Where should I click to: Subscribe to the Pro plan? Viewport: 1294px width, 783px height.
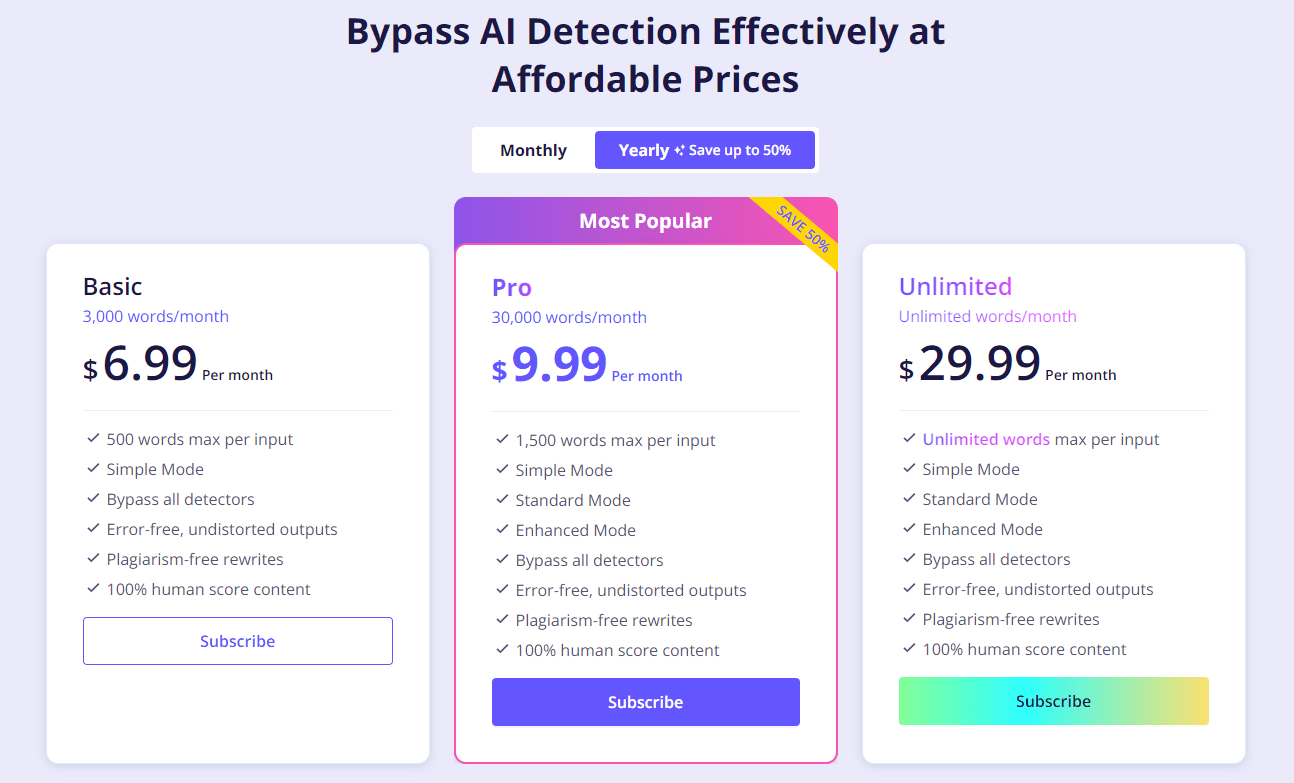[645, 702]
